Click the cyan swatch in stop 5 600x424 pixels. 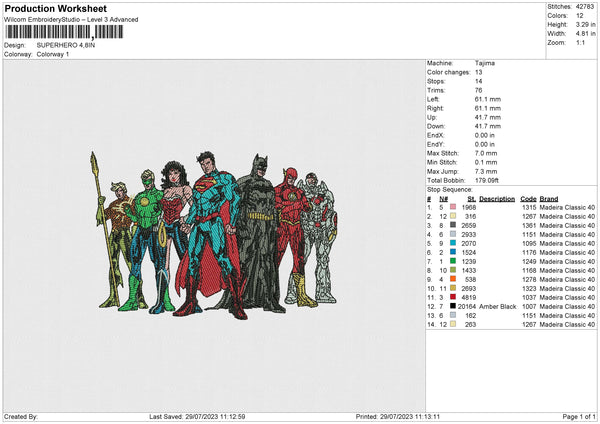coord(453,243)
